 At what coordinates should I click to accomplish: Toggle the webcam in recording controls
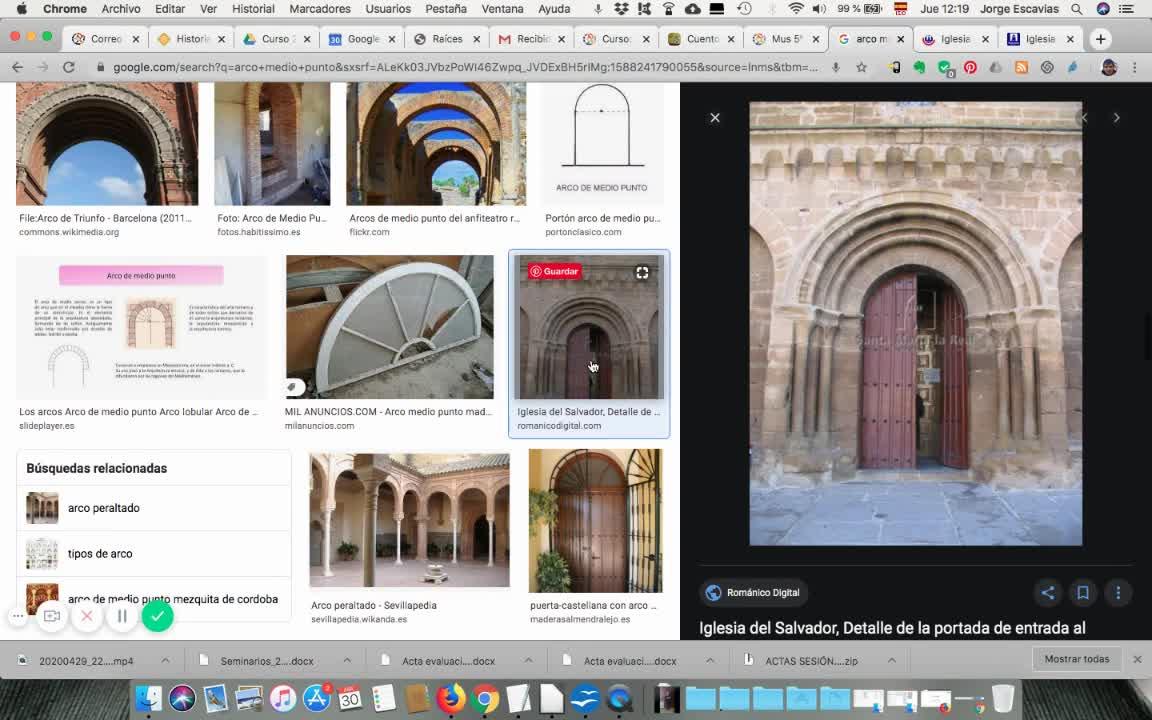[52, 616]
